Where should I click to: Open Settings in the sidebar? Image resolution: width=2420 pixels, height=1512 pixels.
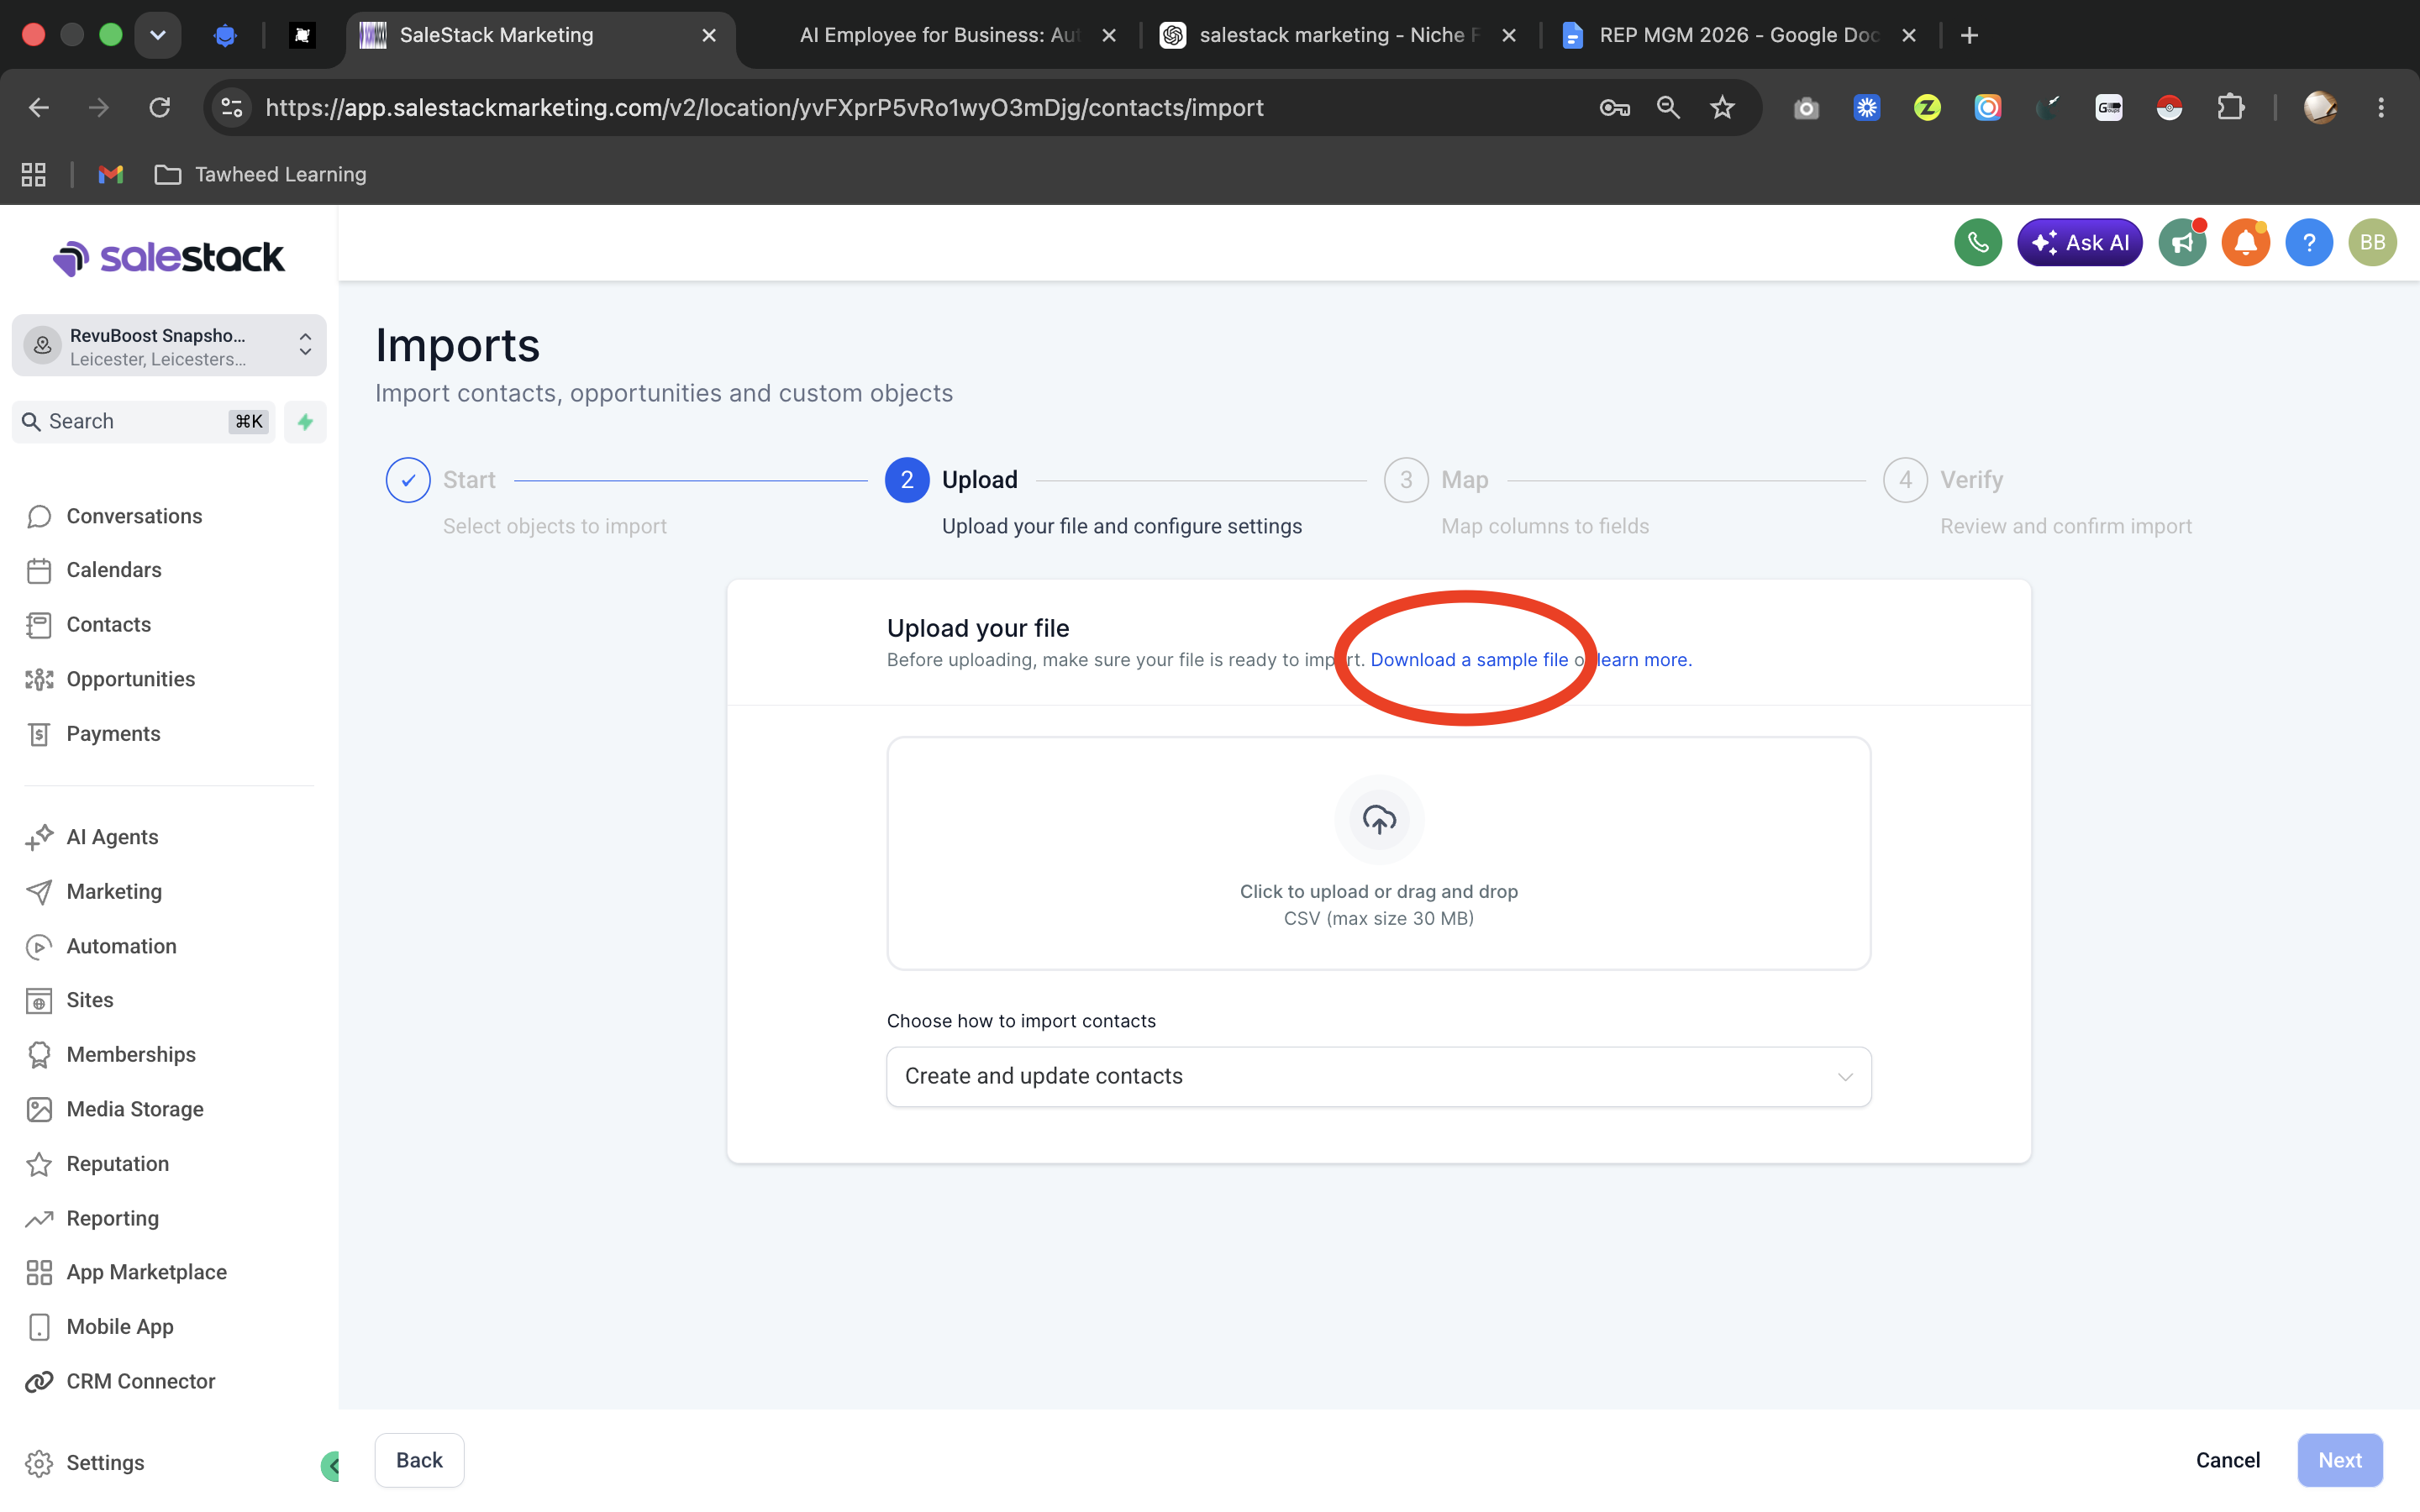[105, 1463]
